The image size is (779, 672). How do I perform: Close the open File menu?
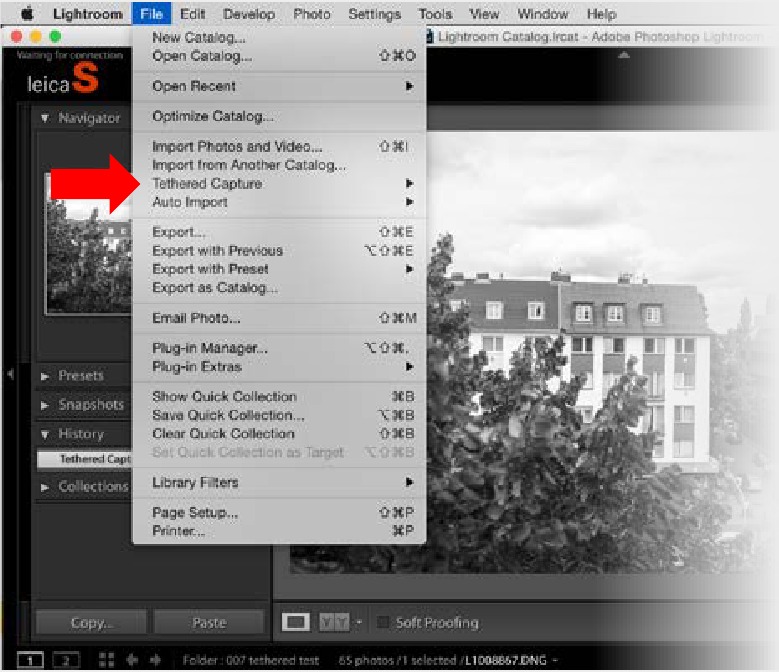[x=152, y=14]
